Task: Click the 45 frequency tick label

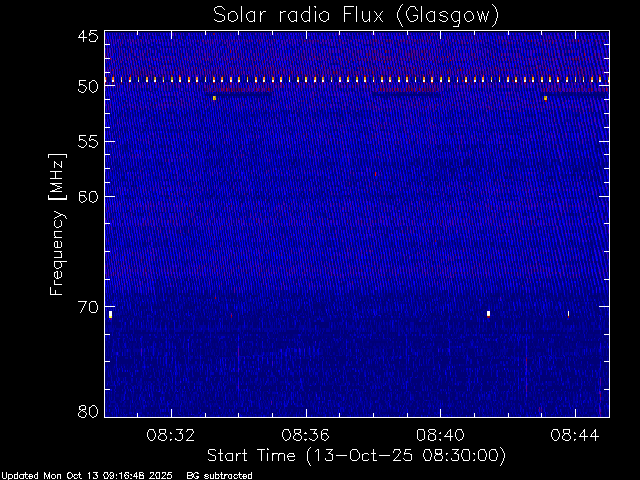Action: 88,36
